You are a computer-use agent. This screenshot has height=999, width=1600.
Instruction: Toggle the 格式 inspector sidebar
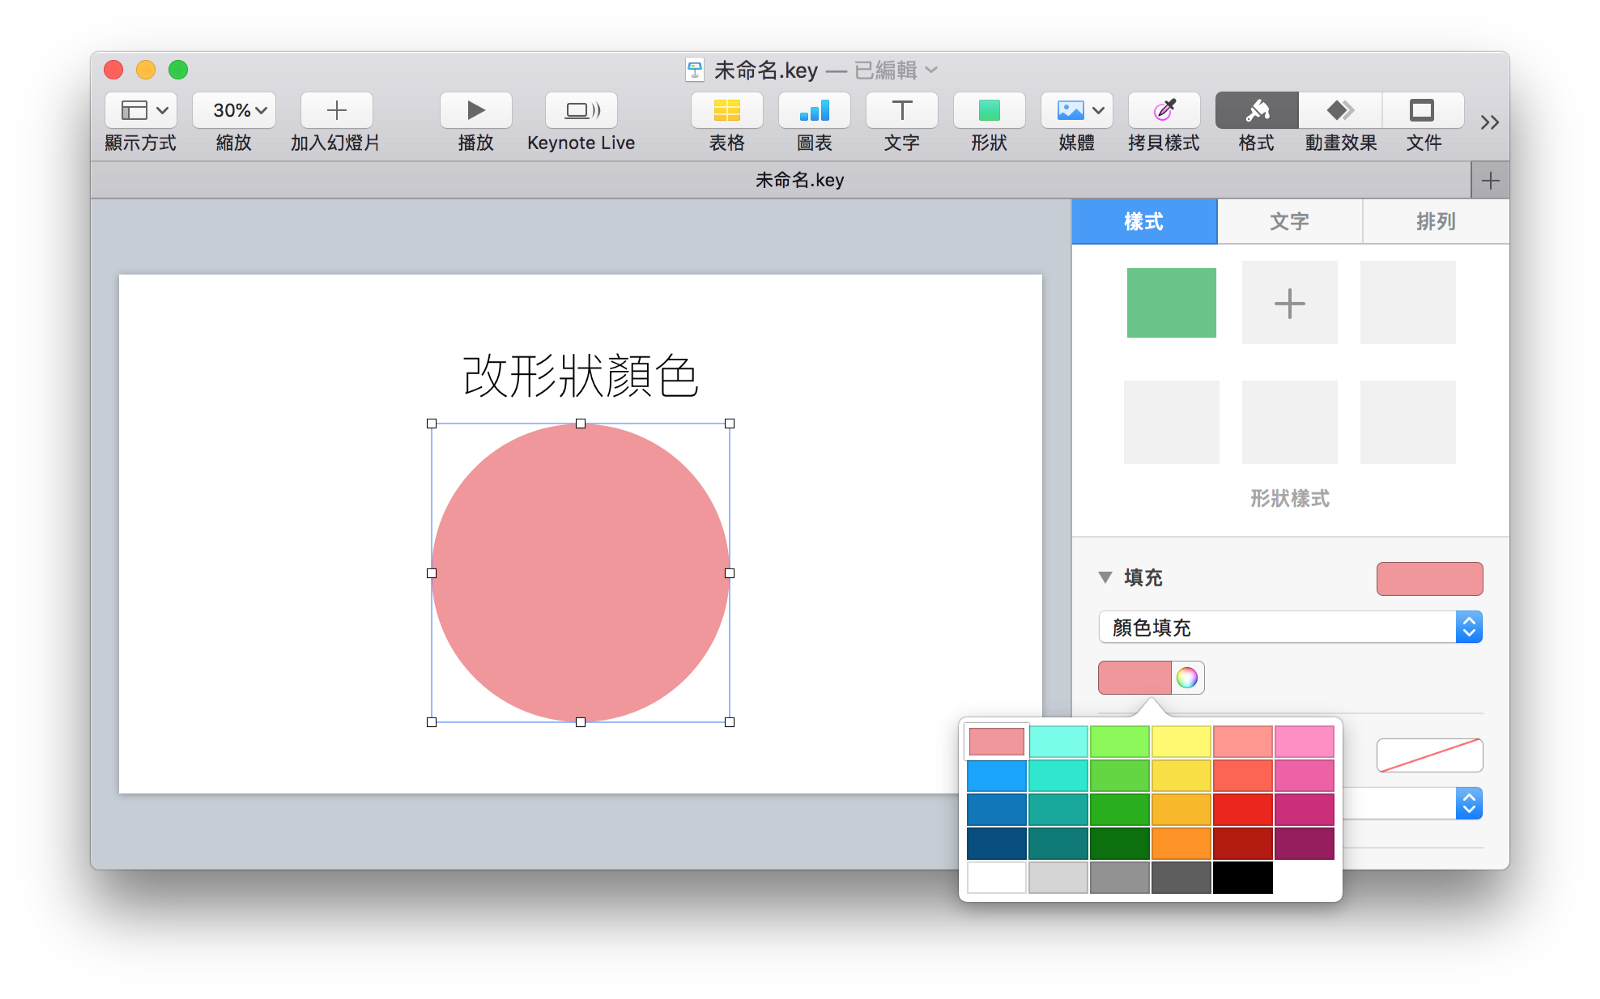pyautogui.click(x=1254, y=110)
